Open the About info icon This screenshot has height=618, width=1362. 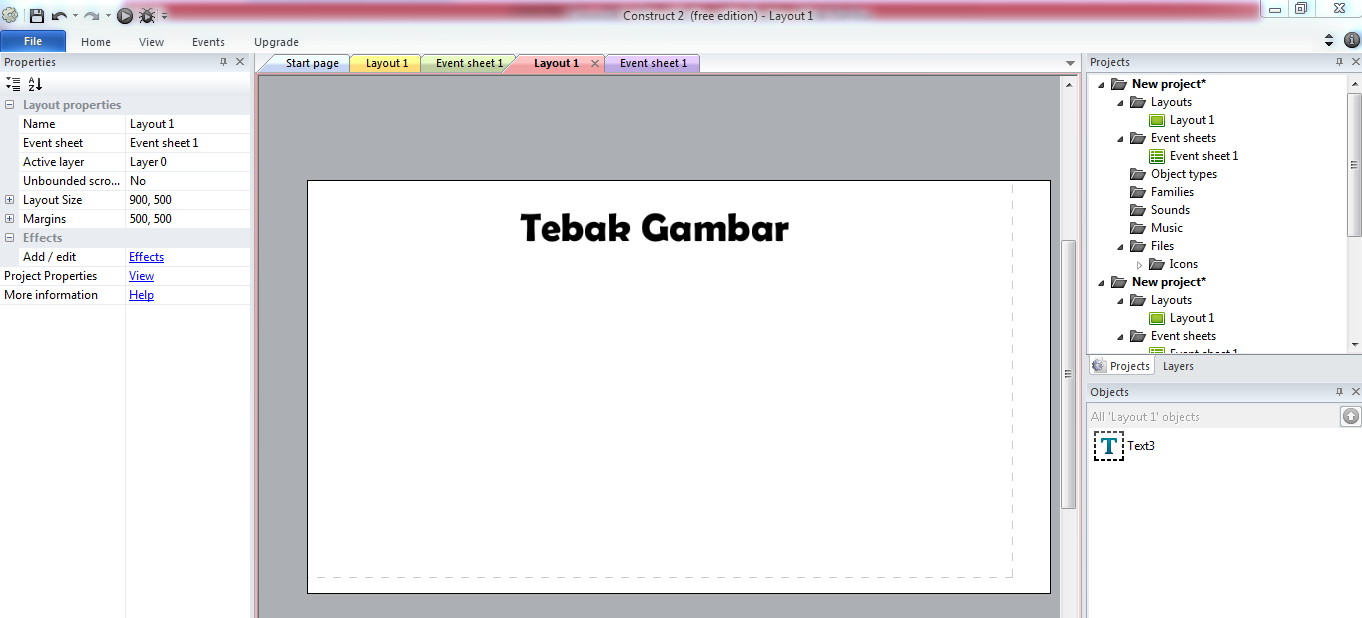point(1351,41)
